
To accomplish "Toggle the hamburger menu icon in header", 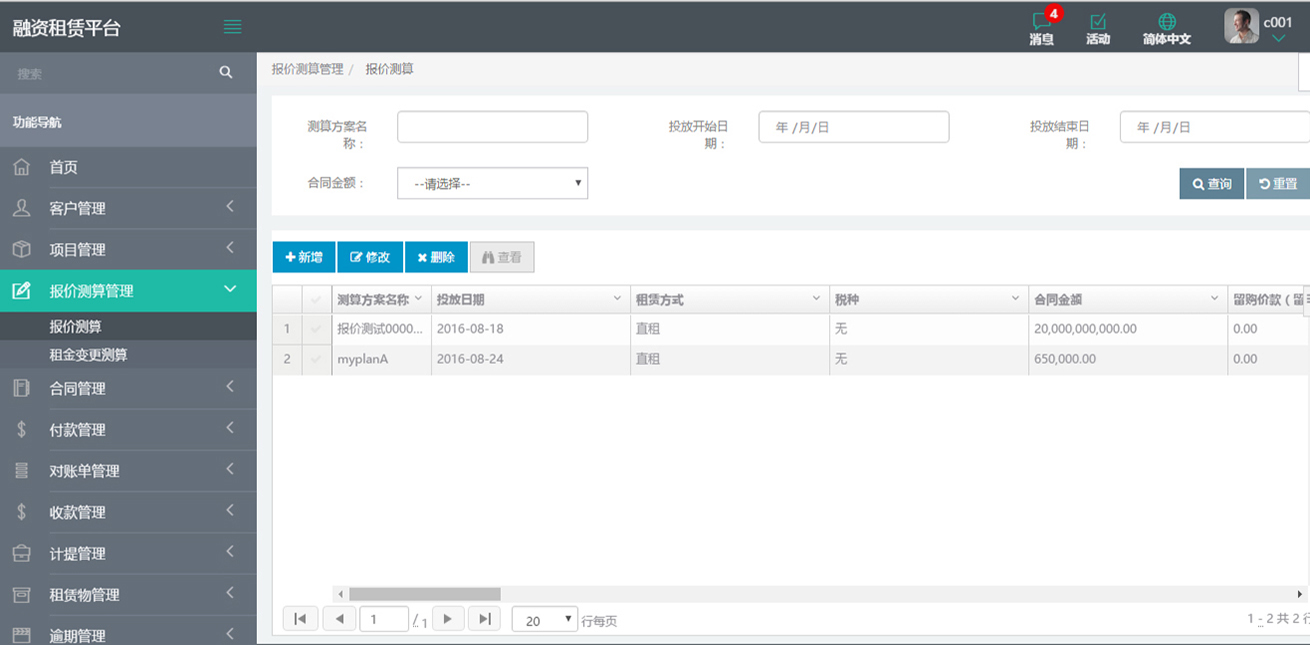I will (232, 27).
